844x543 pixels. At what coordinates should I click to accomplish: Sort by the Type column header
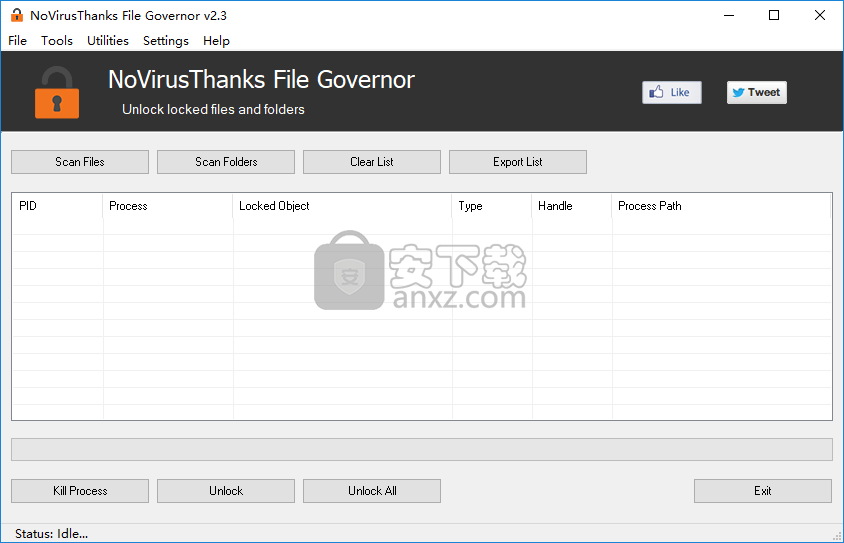pyautogui.click(x=492, y=206)
